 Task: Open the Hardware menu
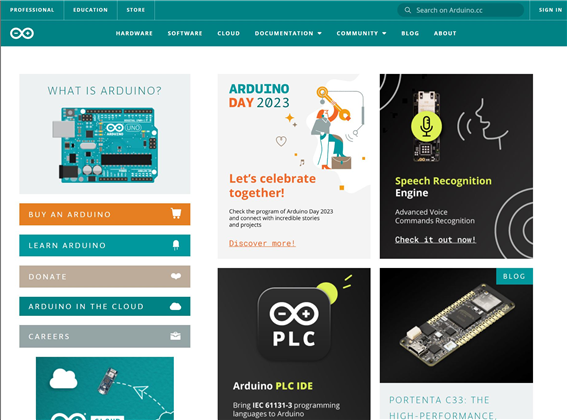point(134,33)
